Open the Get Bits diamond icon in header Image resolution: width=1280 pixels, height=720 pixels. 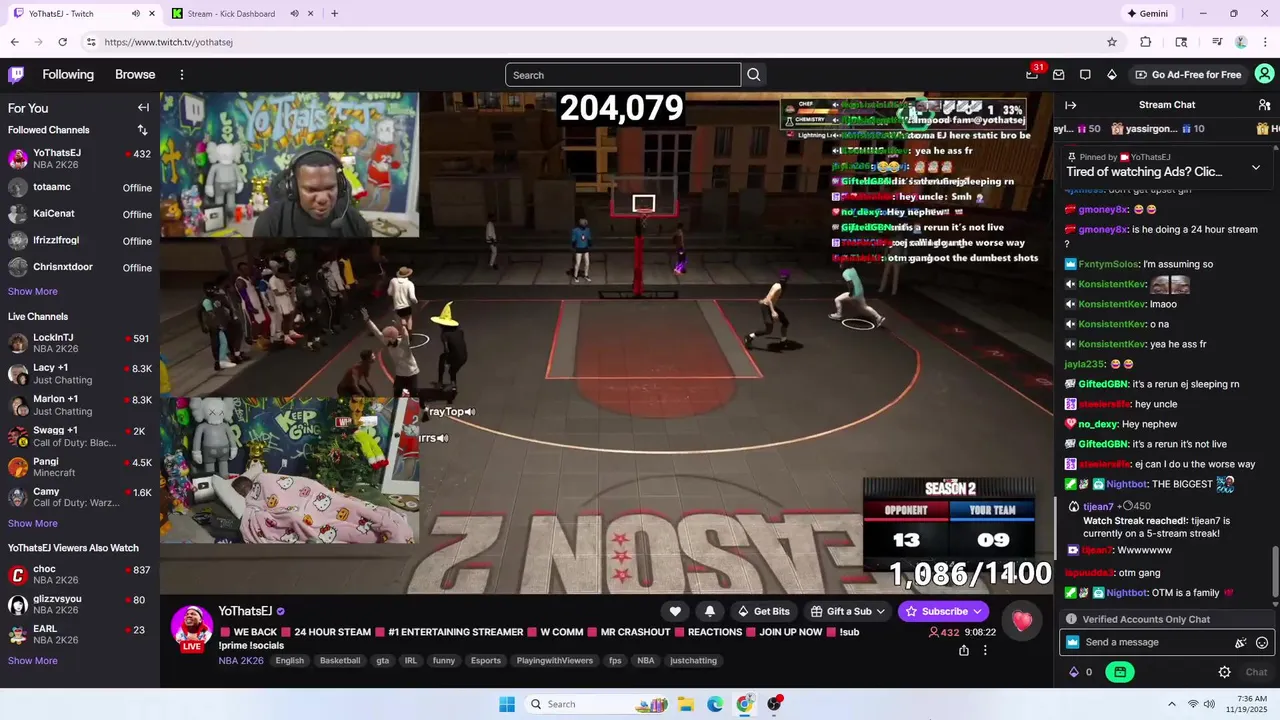pyautogui.click(x=1111, y=75)
